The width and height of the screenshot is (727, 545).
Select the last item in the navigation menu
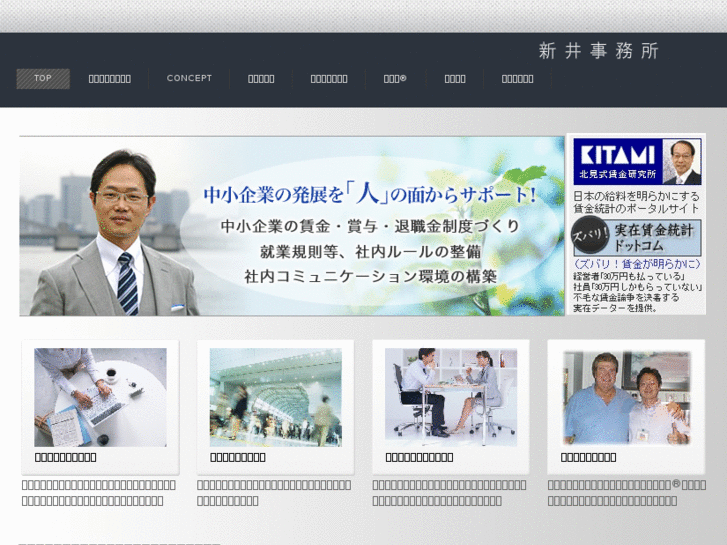[x=517, y=79]
